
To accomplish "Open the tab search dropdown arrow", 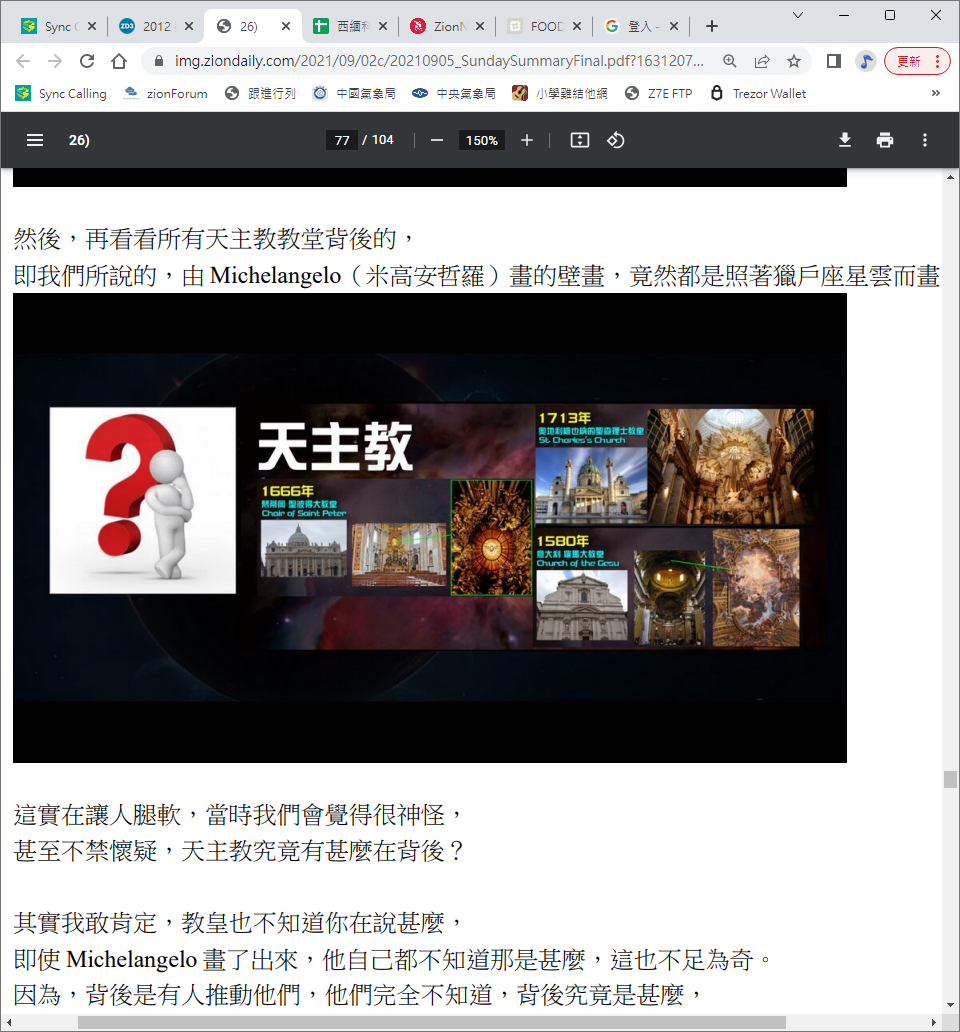I will (797, 14).
